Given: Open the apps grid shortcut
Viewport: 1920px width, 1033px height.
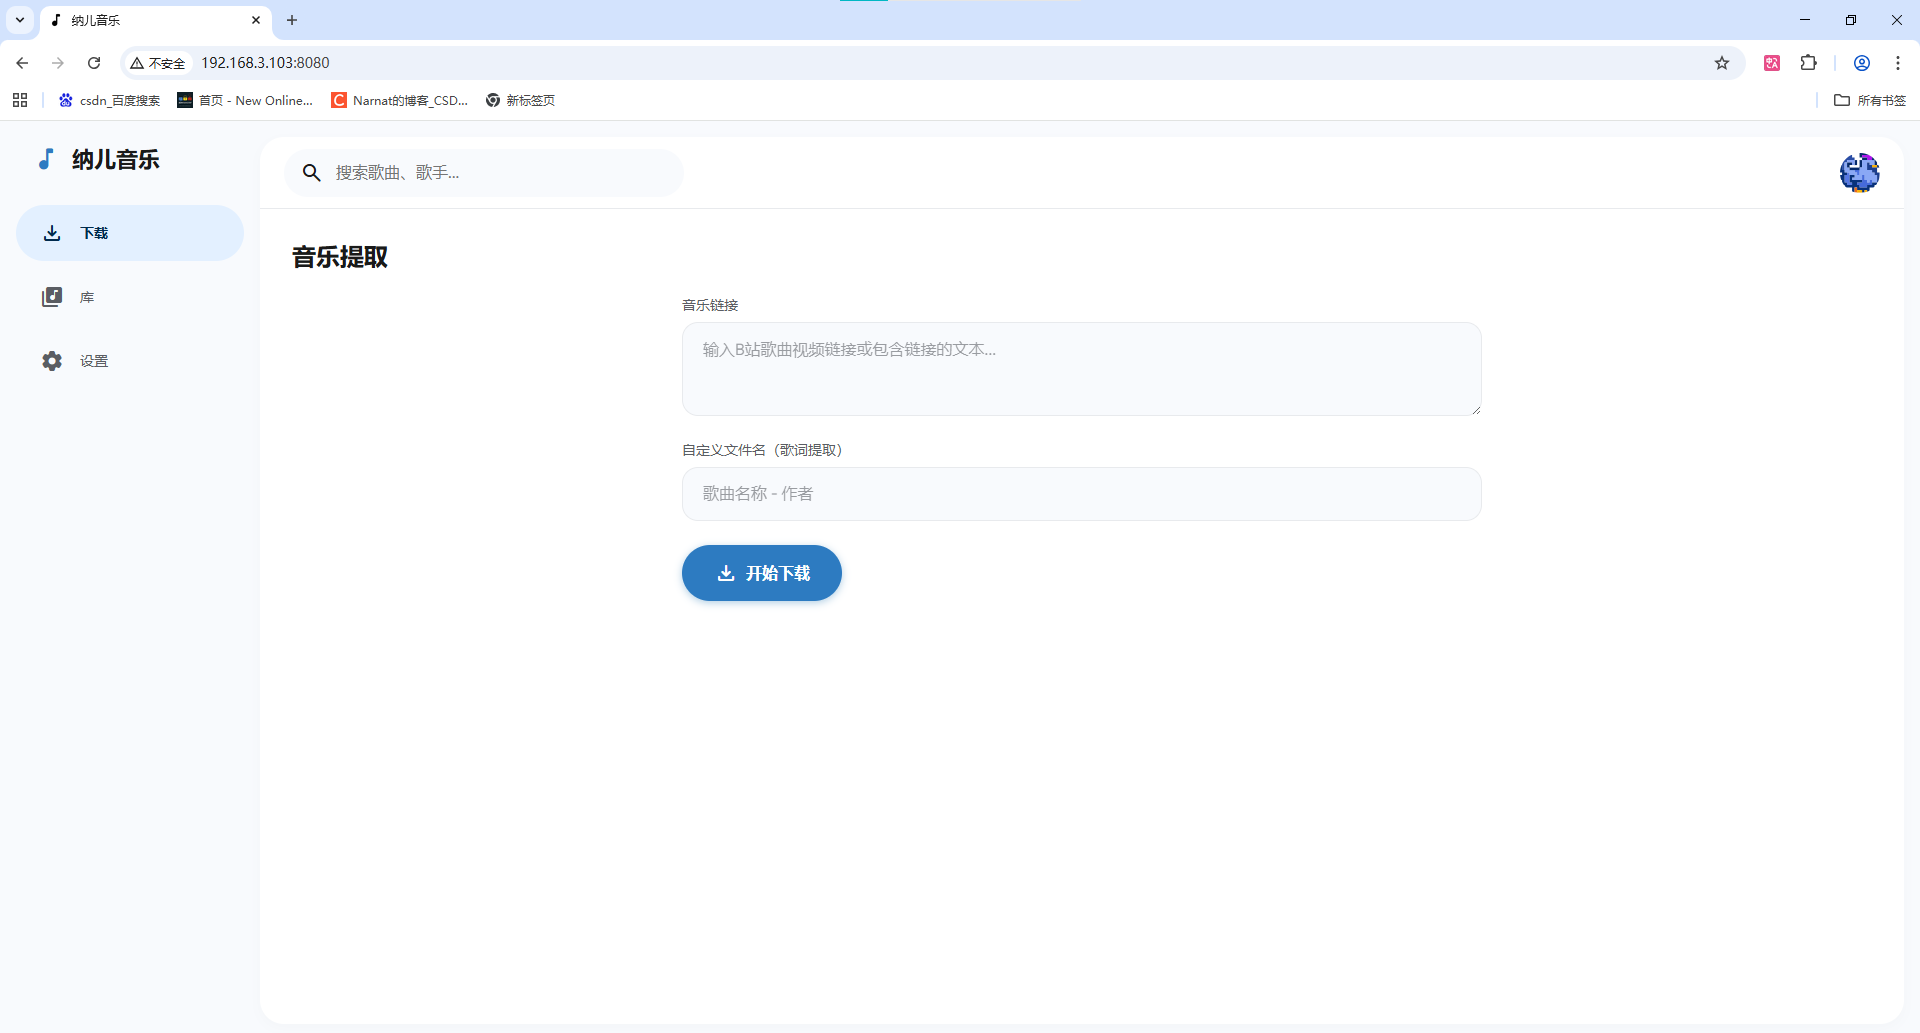Looking at the screenshot, I should click(20, 100).
